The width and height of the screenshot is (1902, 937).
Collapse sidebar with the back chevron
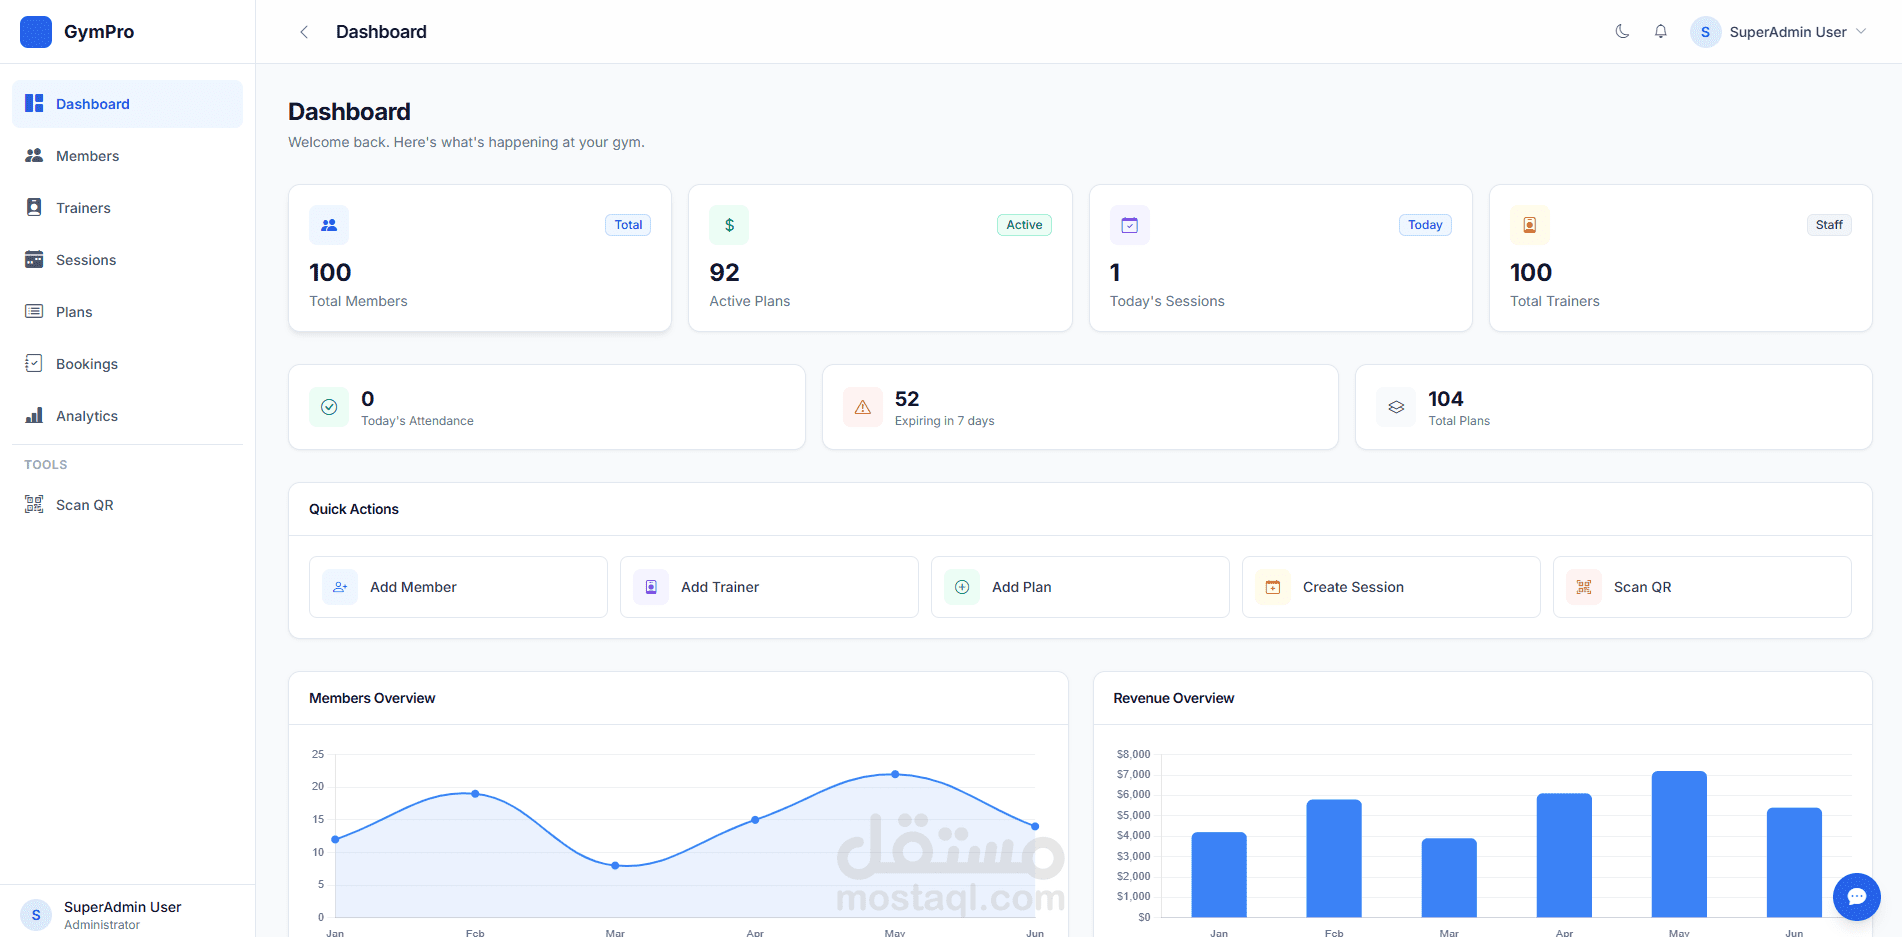point(304,32)
